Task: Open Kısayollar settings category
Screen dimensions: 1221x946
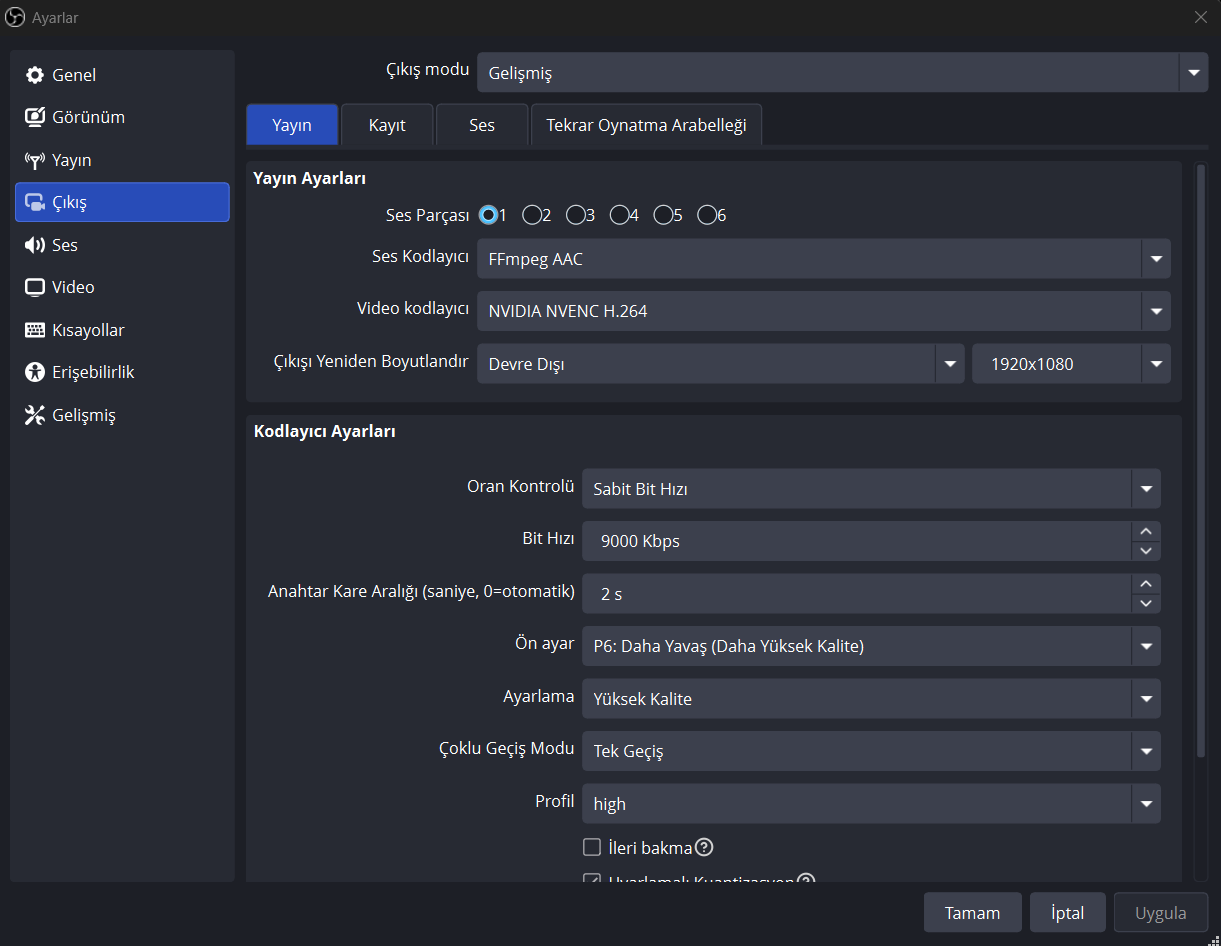Action: (122, 330)
